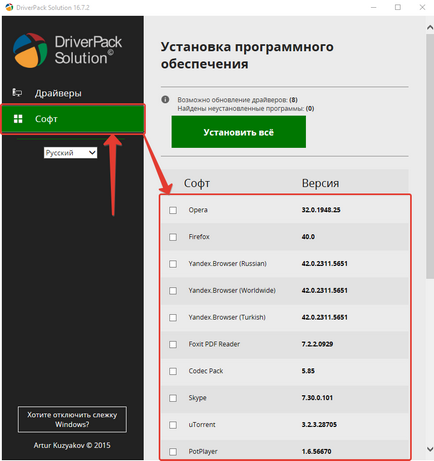Click the info icon next to driver update notice
The image size is (434, 461).
165,99
